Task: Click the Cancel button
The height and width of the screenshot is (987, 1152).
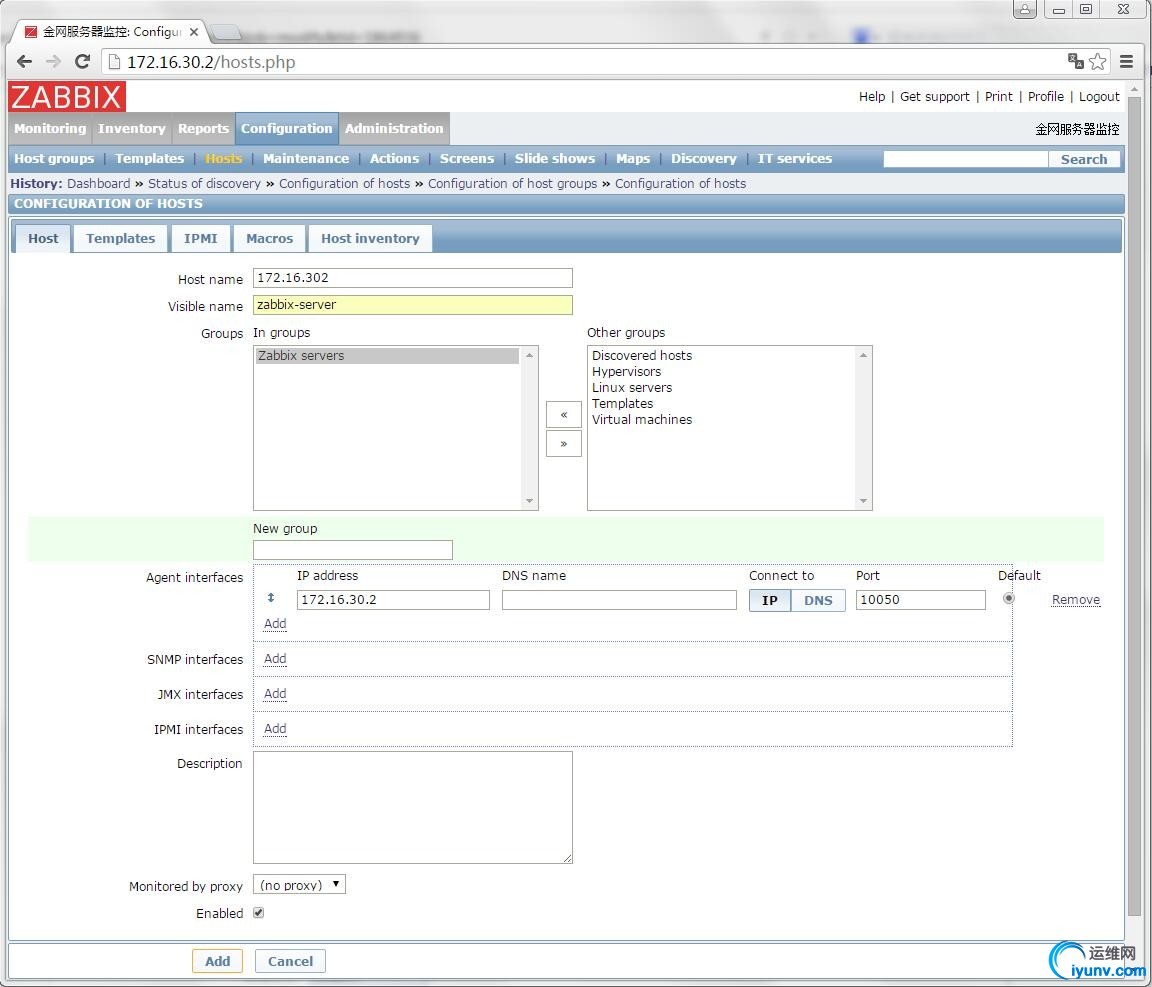Action: (290, 961)
